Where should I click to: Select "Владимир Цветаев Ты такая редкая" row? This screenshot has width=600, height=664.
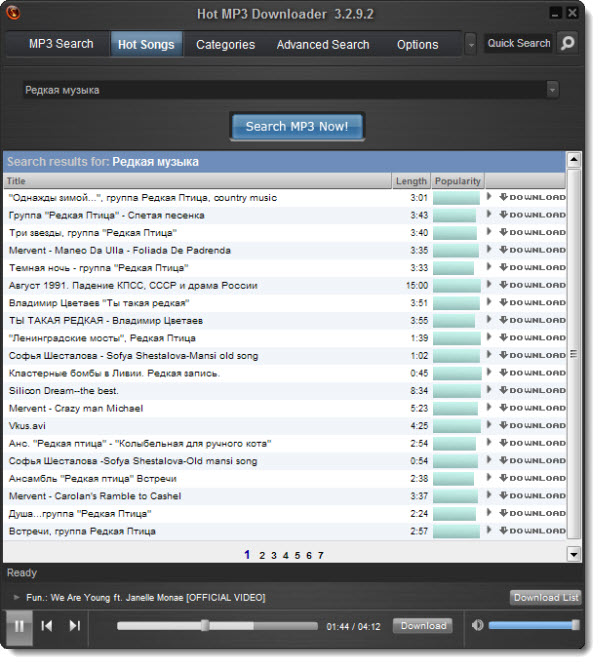tap(285, 303)
